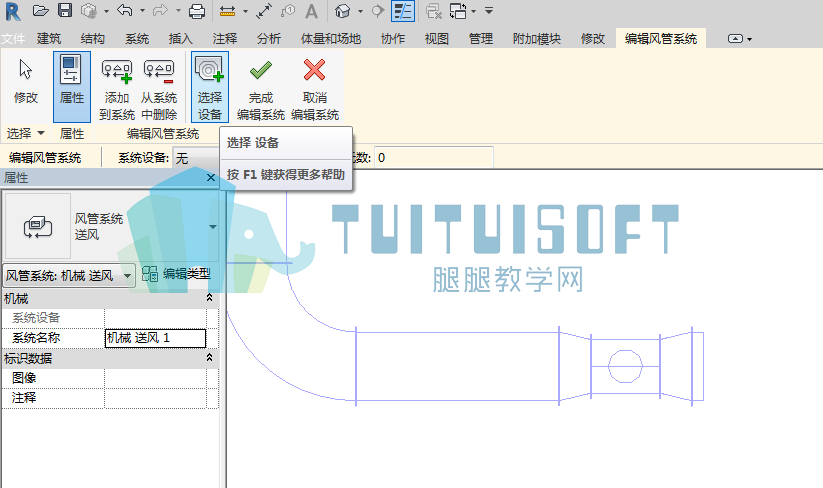Open the 视图 ribbon tab

[x=437, y=39]
